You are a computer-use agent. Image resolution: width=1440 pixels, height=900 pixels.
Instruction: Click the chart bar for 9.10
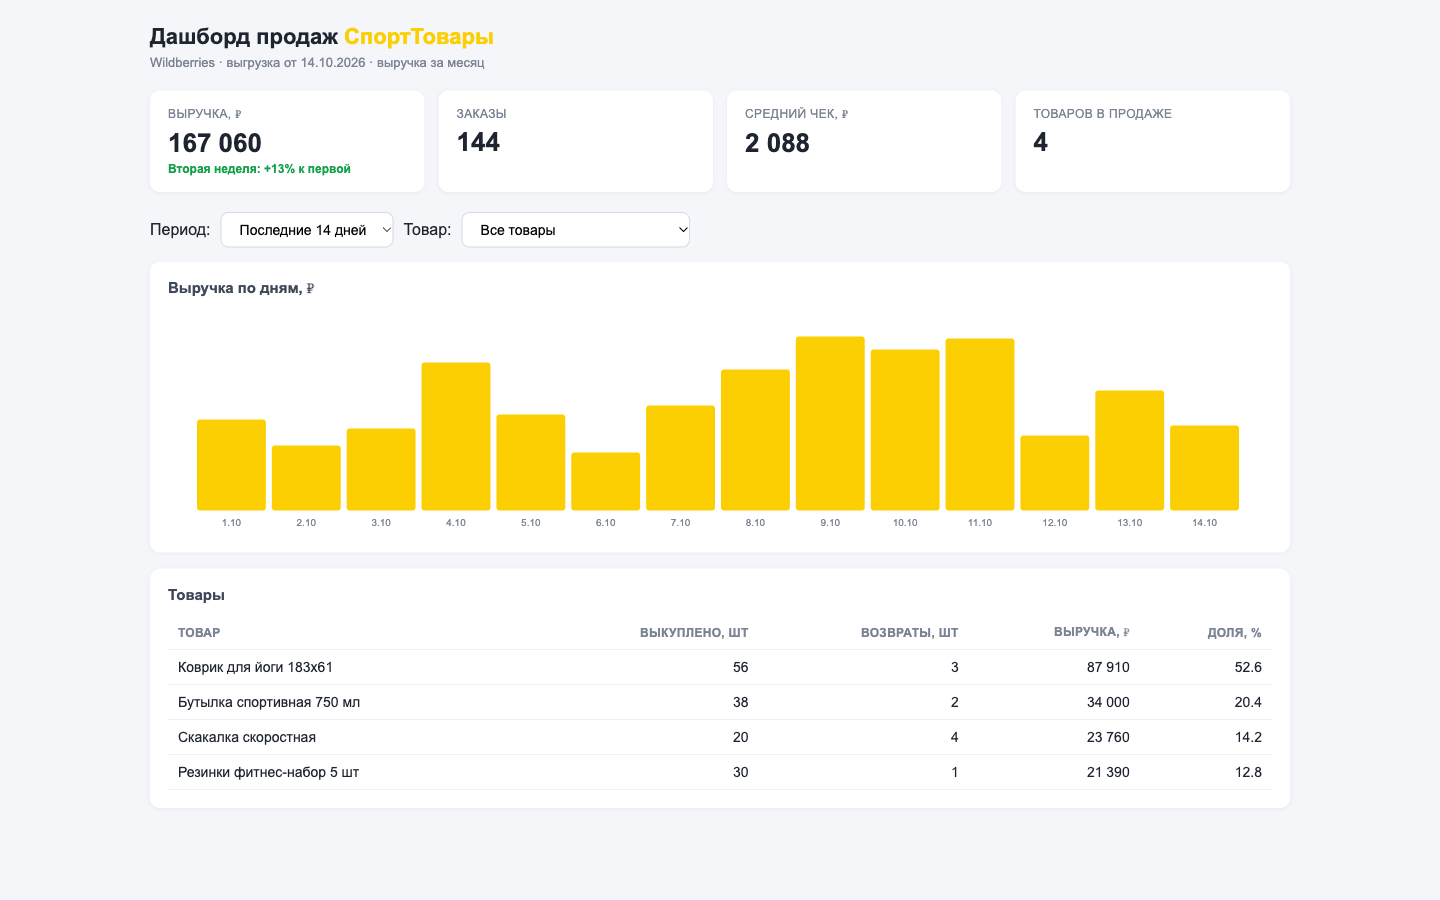point(830,423)
